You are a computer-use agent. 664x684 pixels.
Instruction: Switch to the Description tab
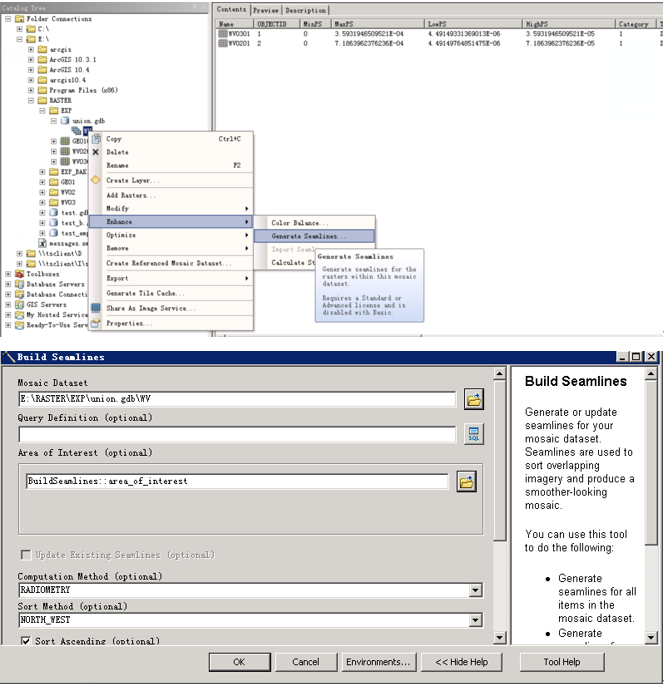pyautogui.click(x=305, y=10)
